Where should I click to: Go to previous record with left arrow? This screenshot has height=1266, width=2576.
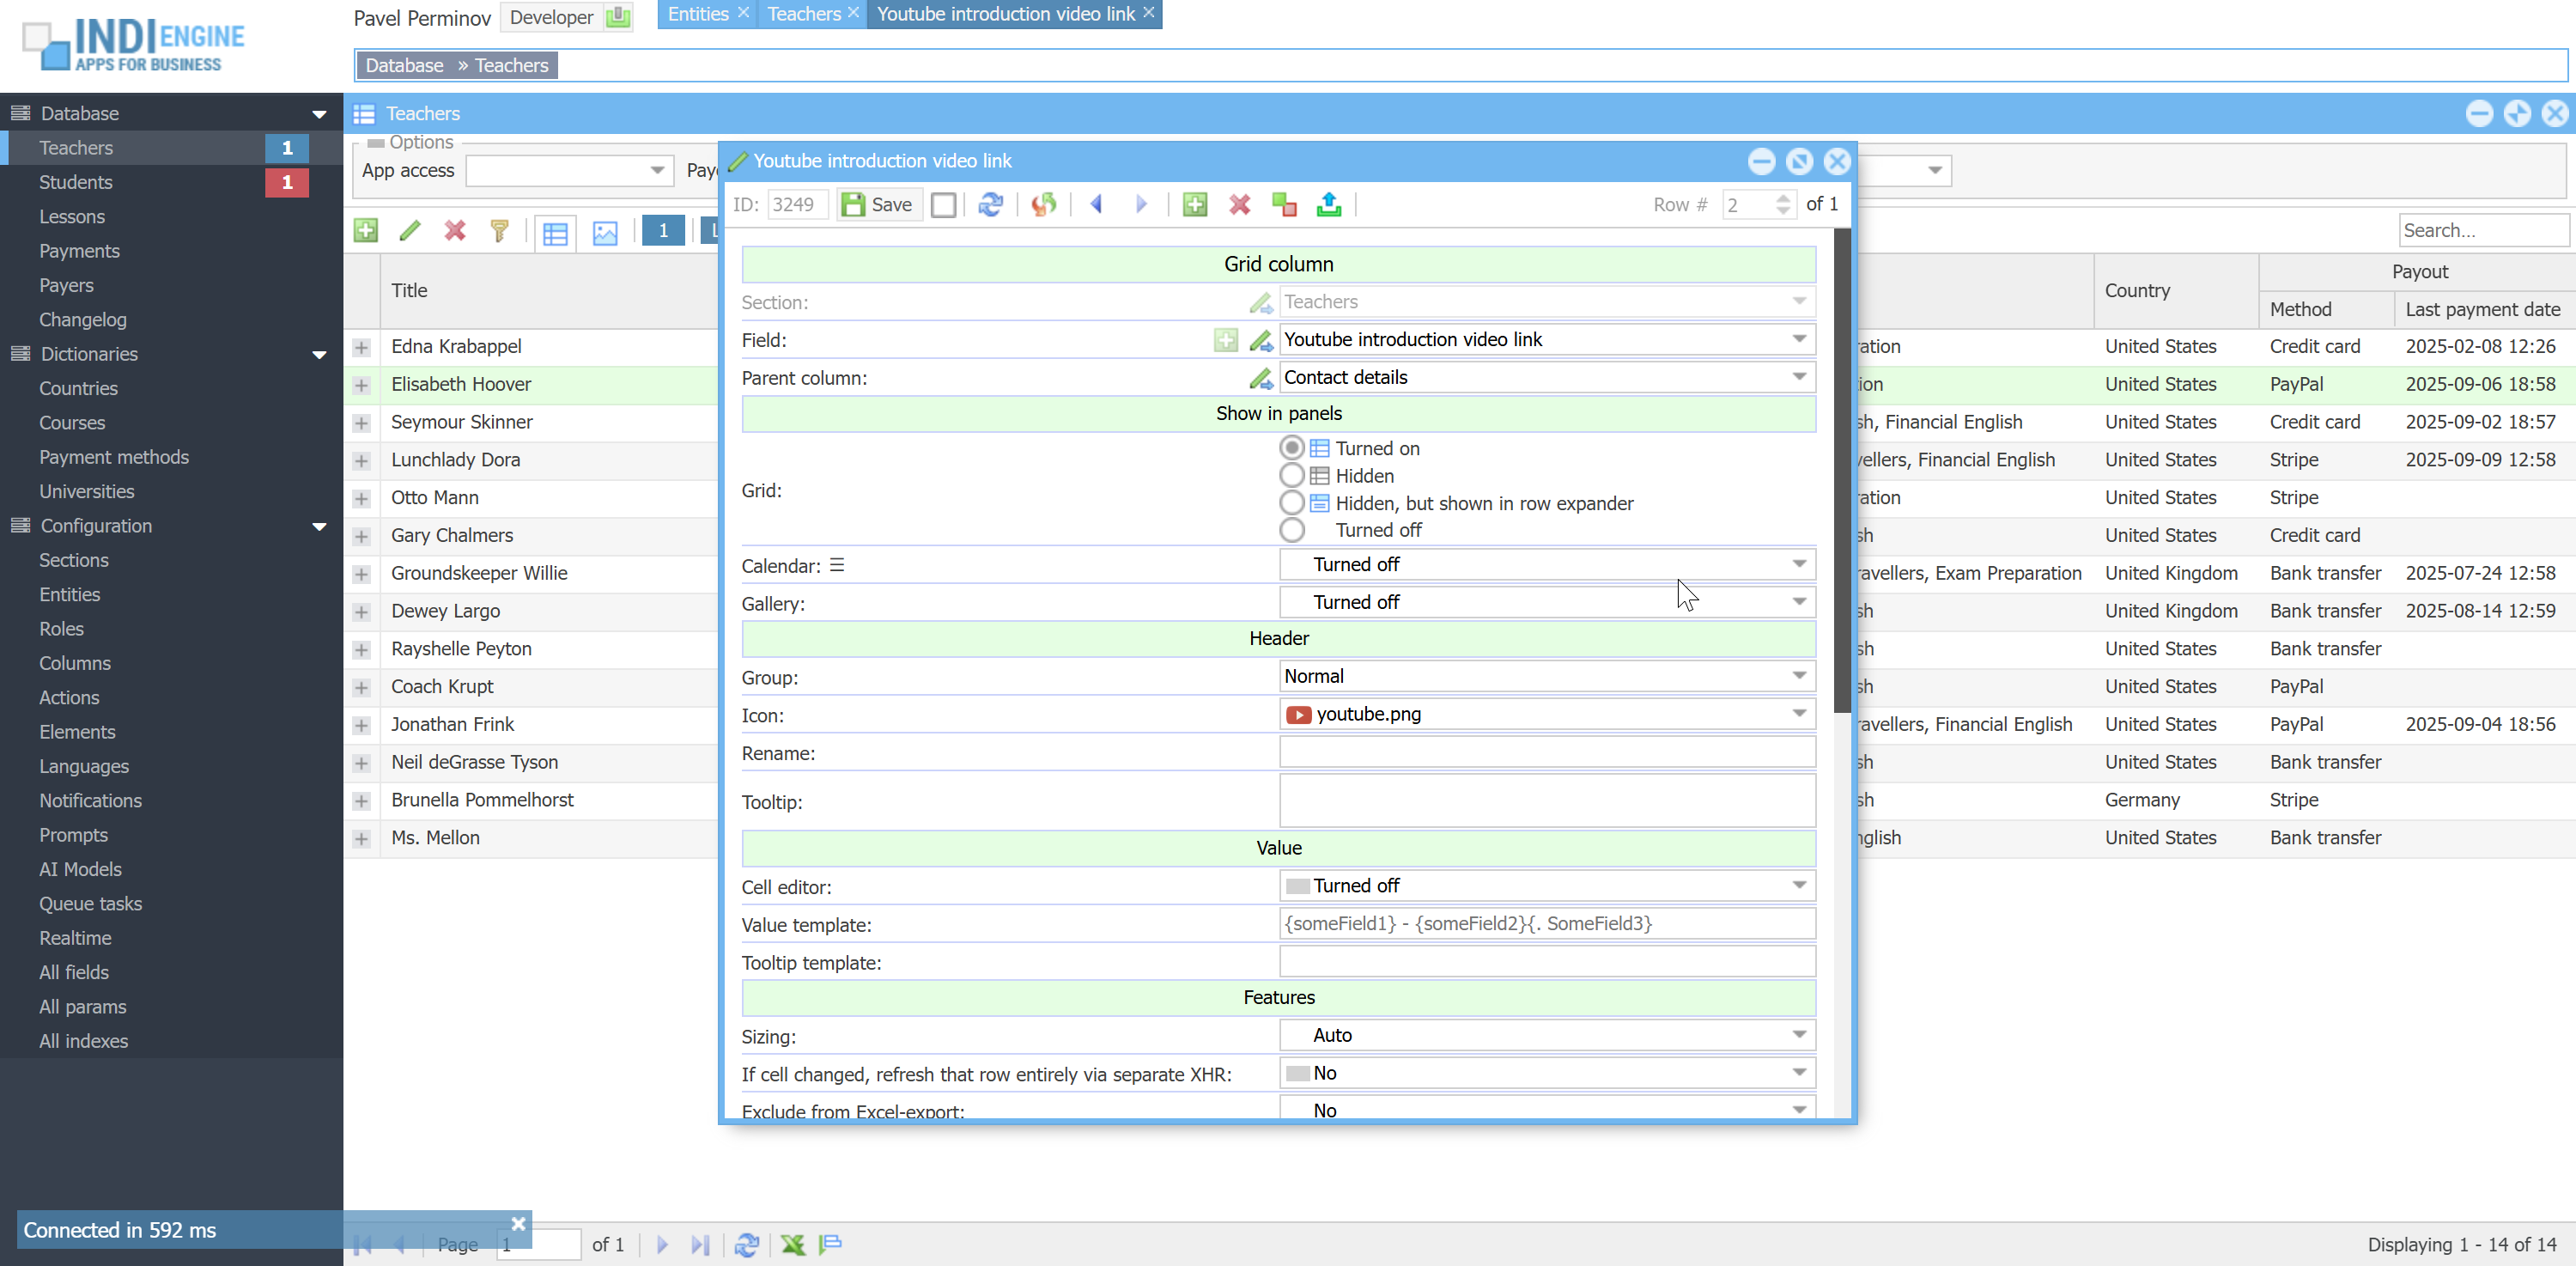[x=1096, y=204]
